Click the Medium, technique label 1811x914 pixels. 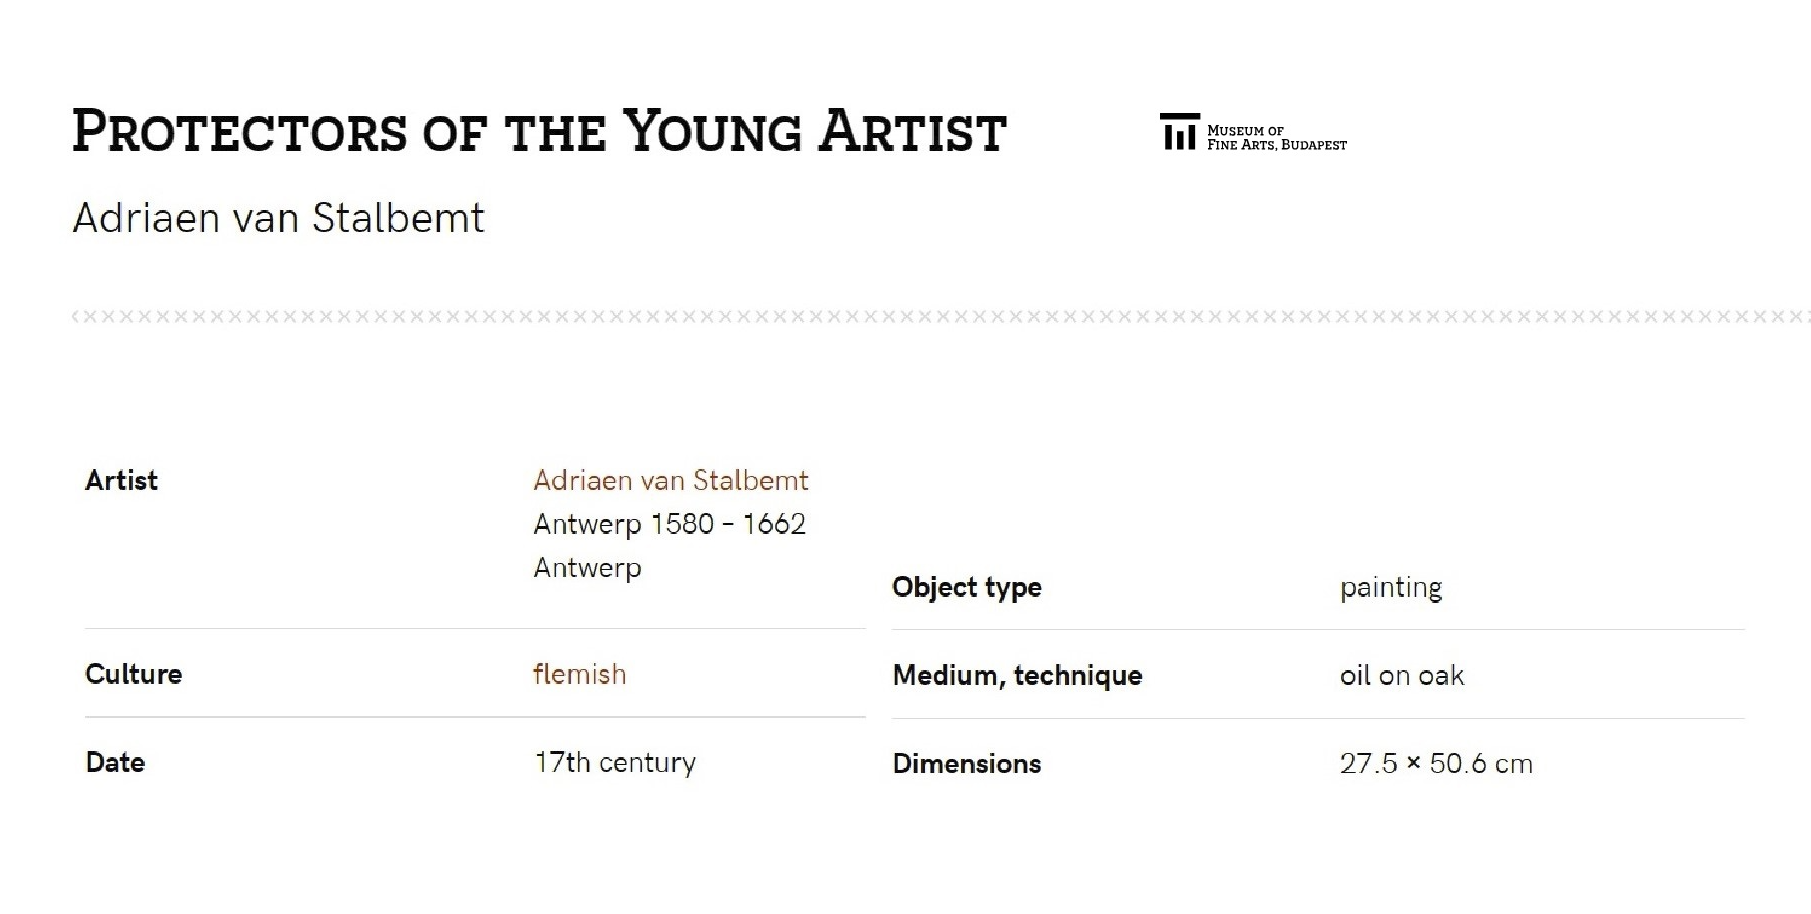1017,675
